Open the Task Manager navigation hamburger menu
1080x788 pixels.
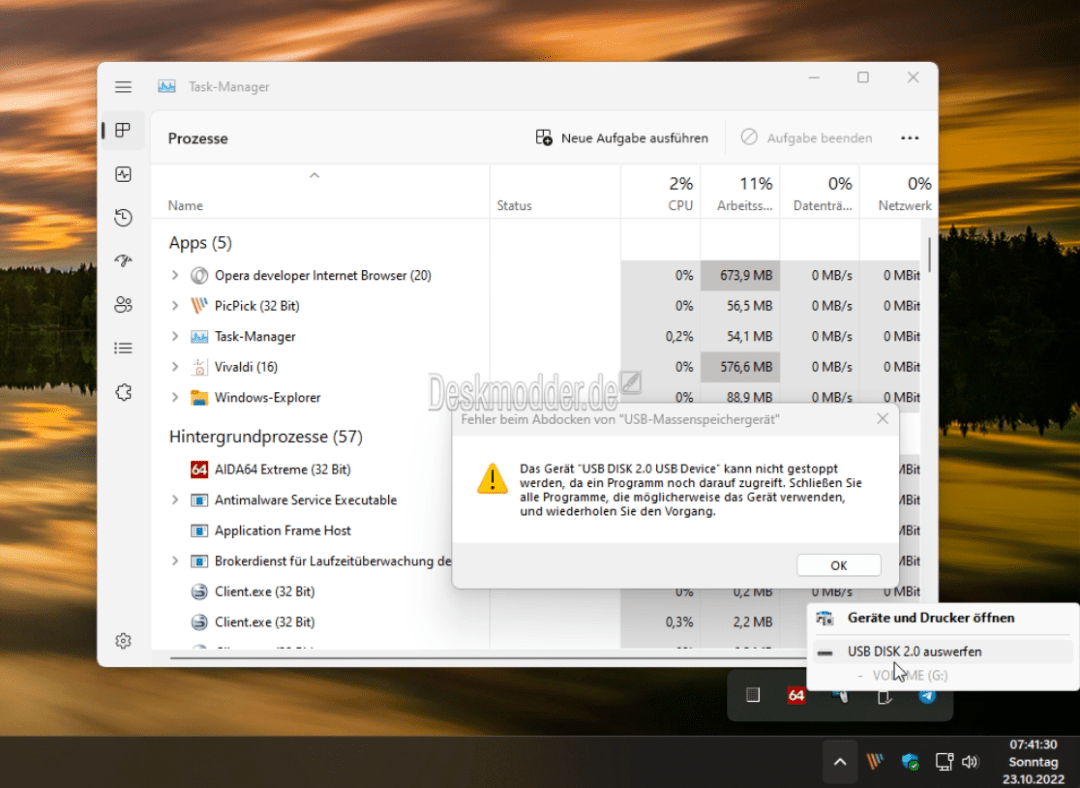(x=123, y=86)
